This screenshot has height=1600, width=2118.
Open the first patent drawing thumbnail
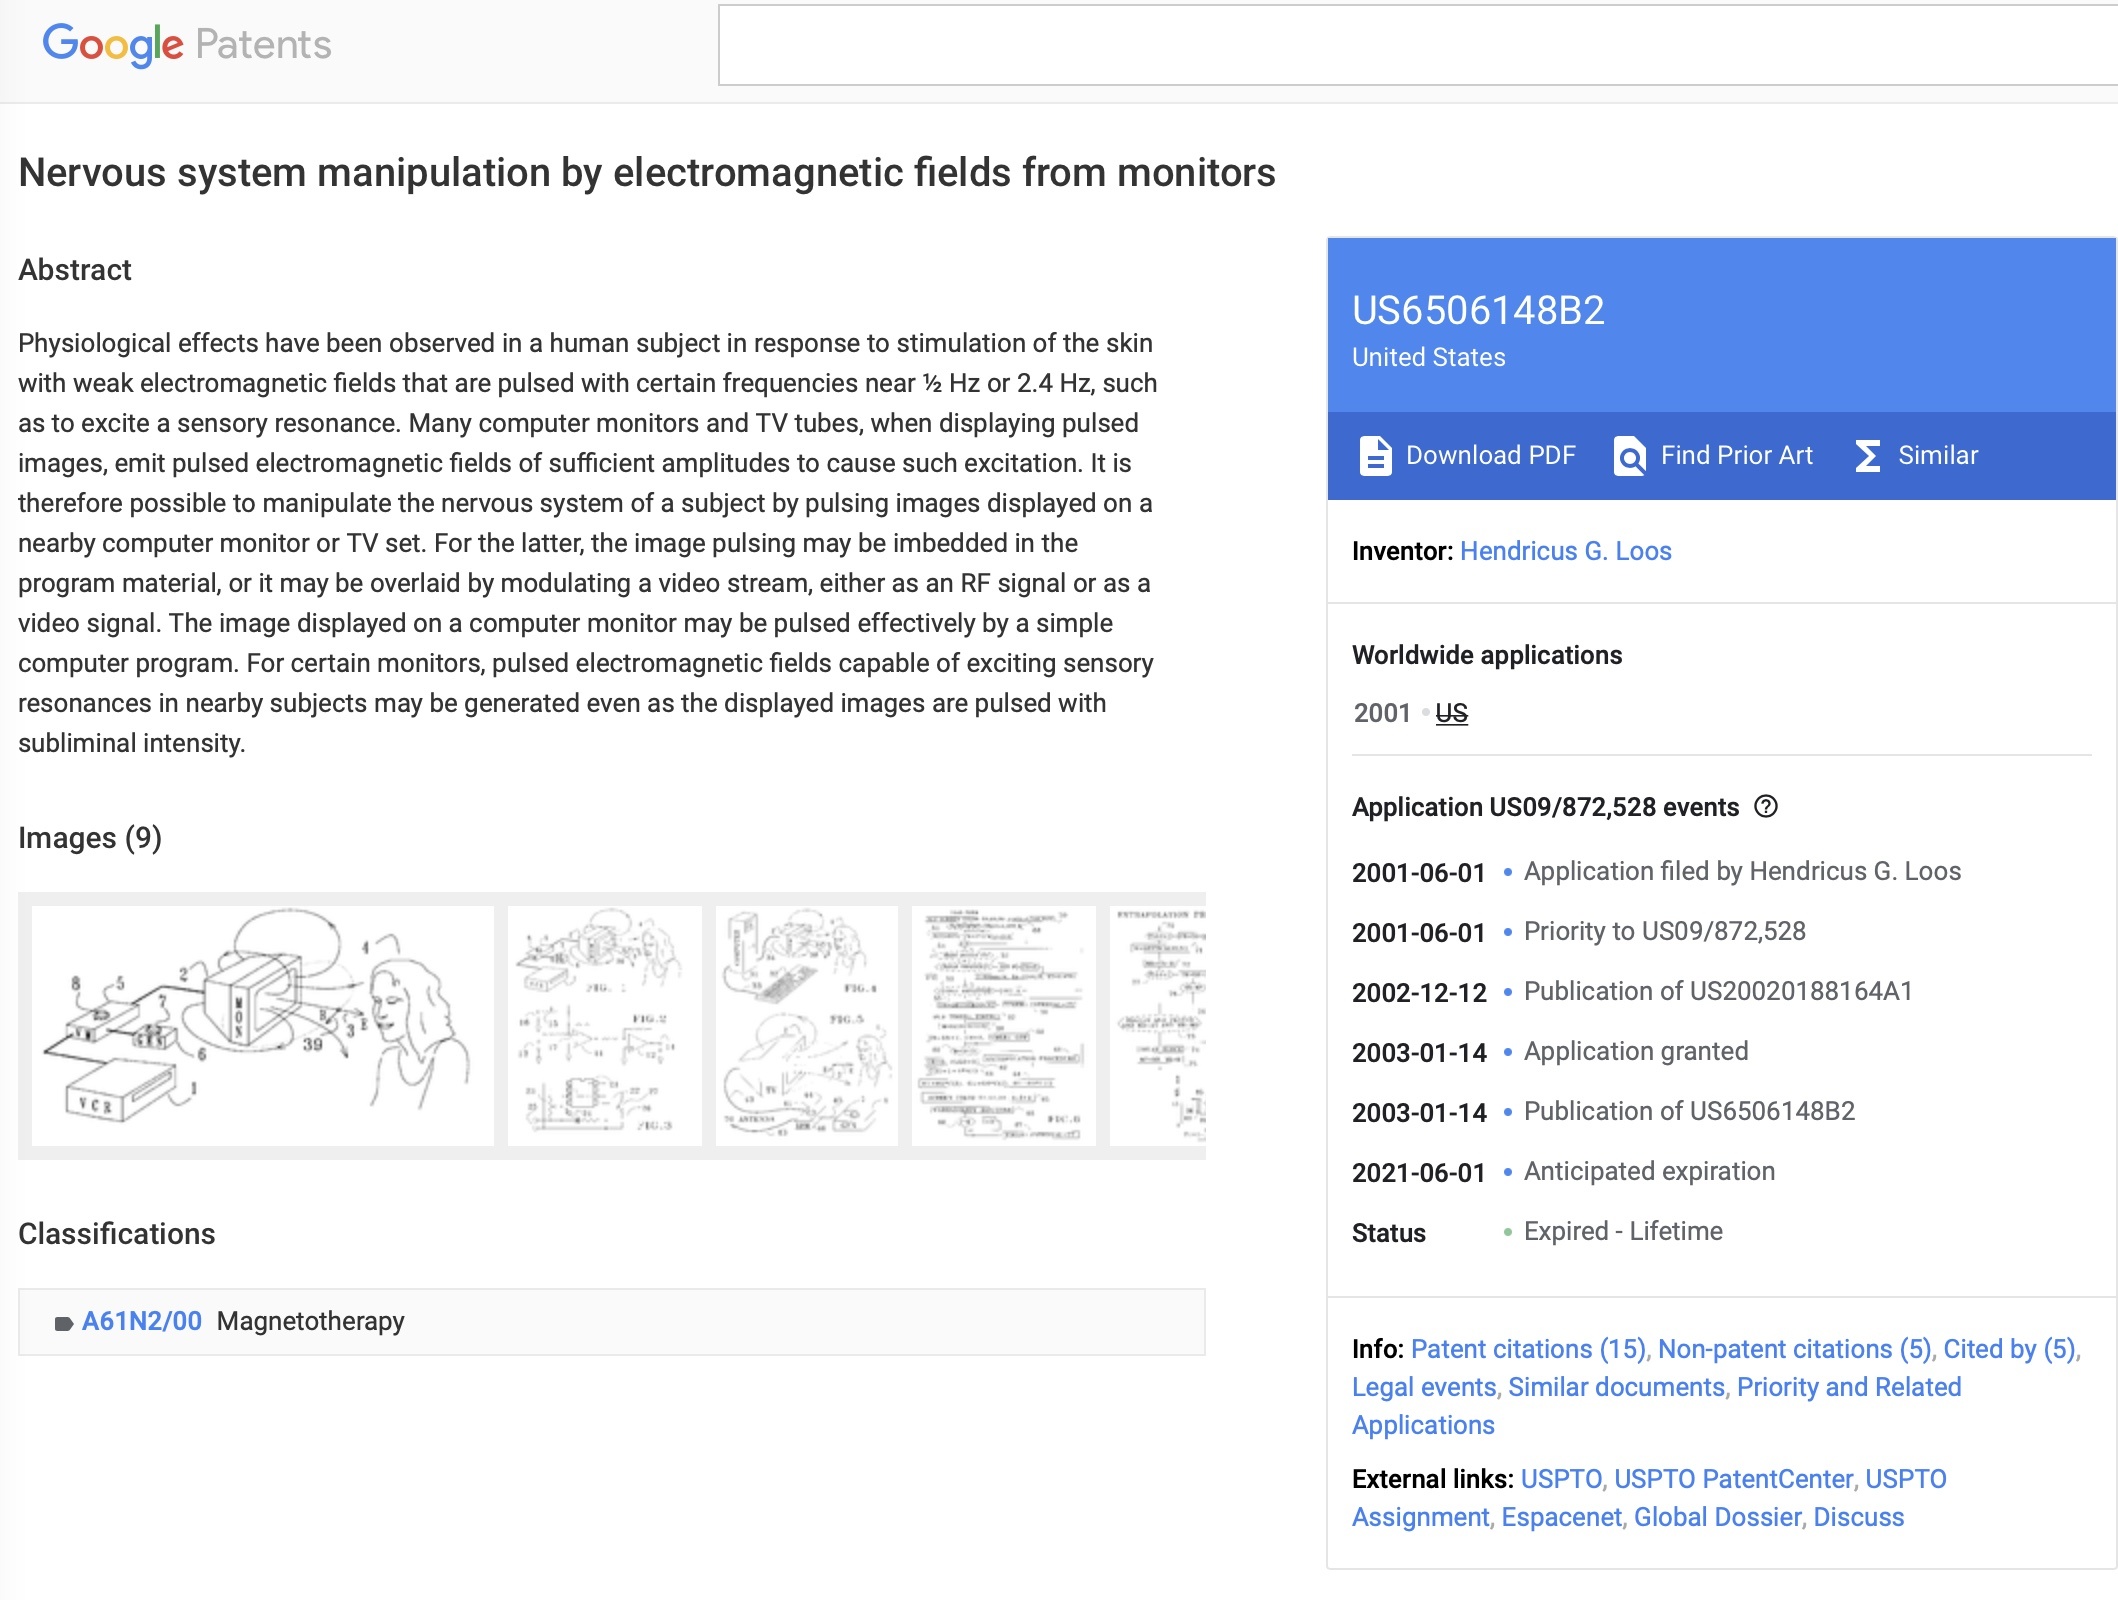point(263,1026)
